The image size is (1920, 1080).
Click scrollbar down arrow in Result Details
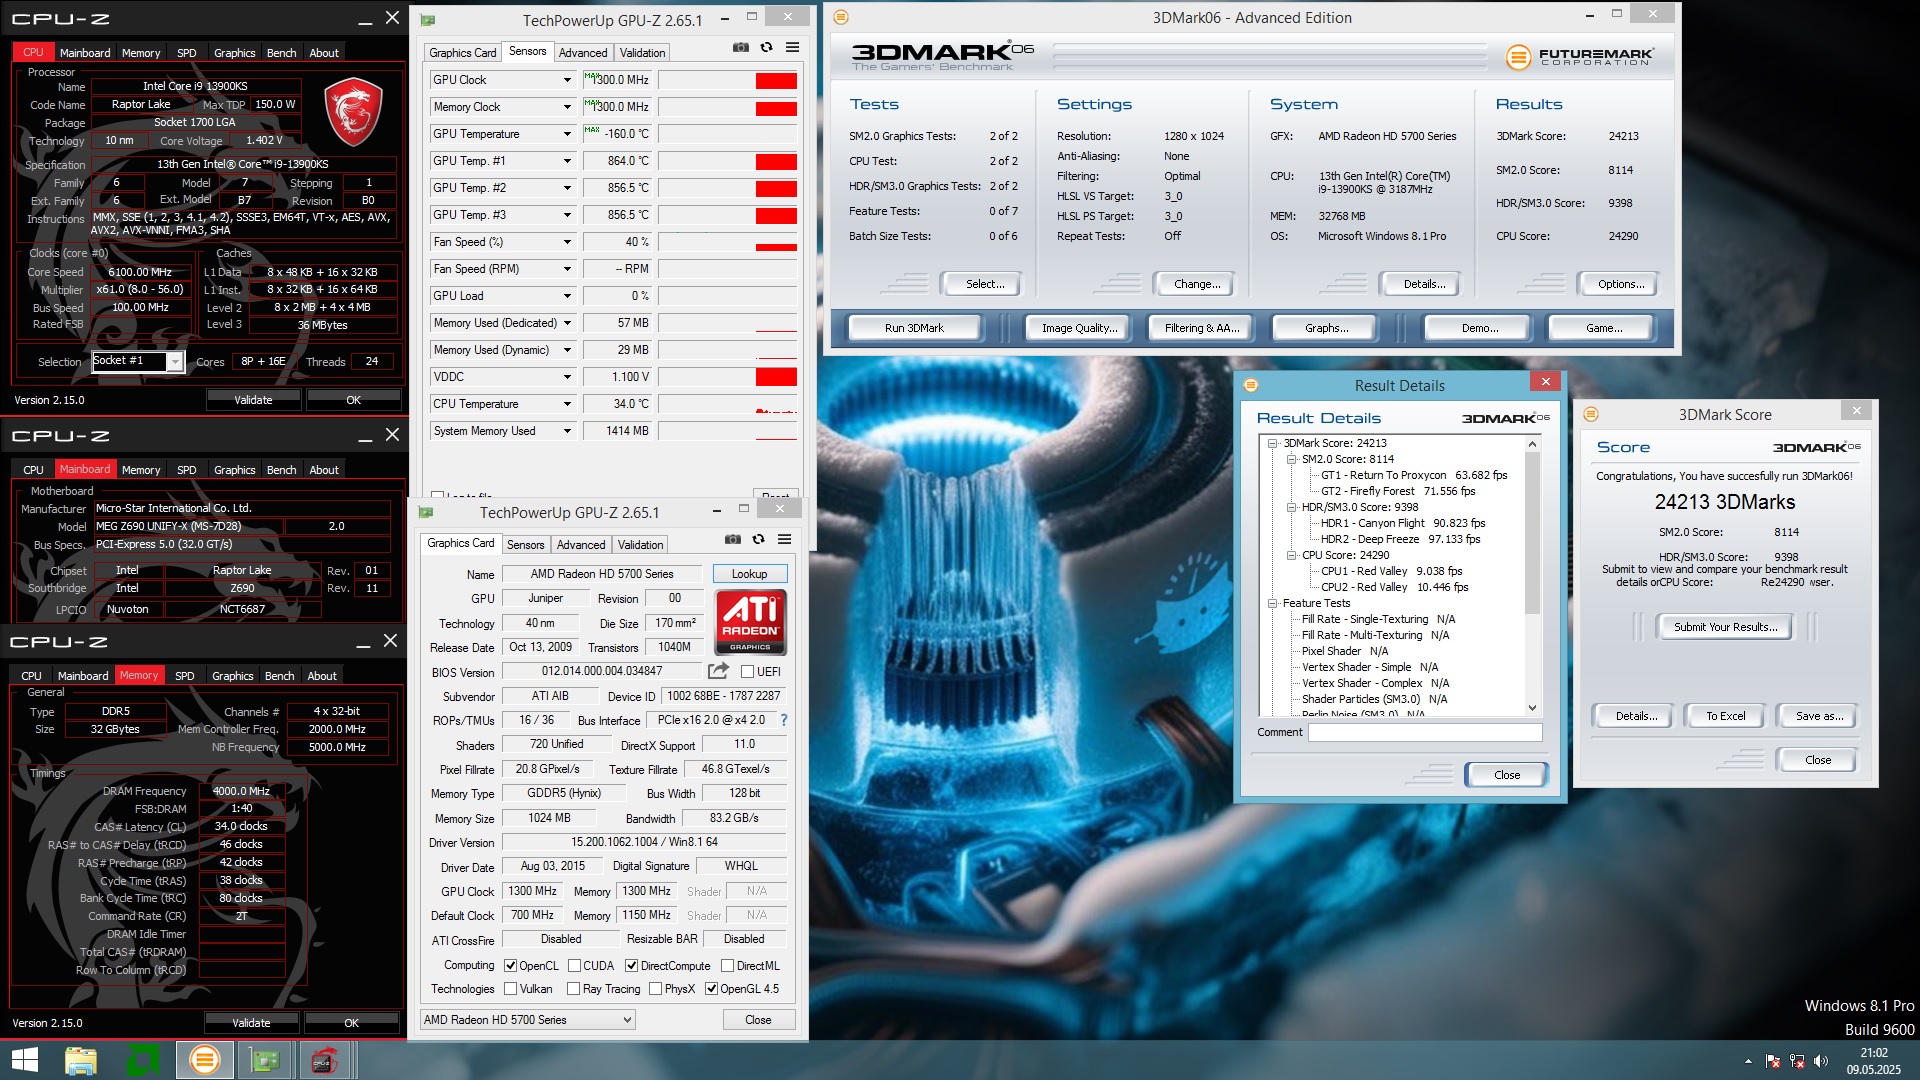tap(1532, 707)
